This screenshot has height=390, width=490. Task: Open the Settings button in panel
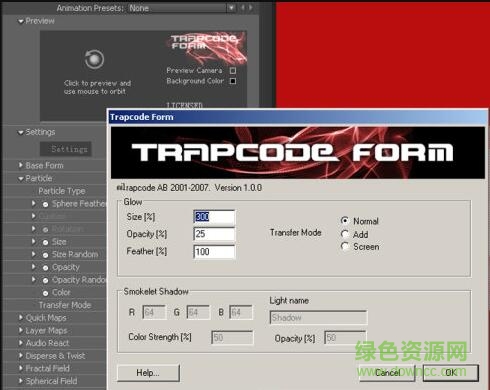click(66, 149)
